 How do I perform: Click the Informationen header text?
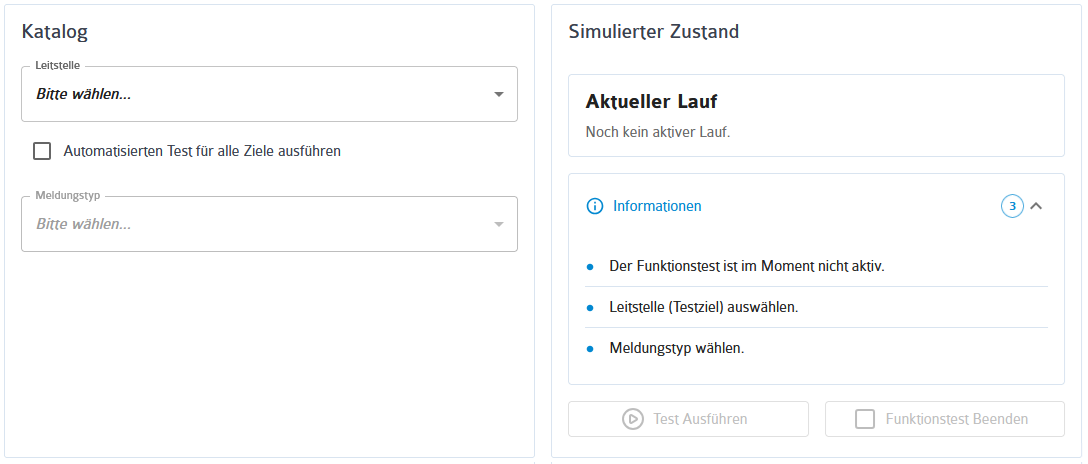tap(657, 206)
